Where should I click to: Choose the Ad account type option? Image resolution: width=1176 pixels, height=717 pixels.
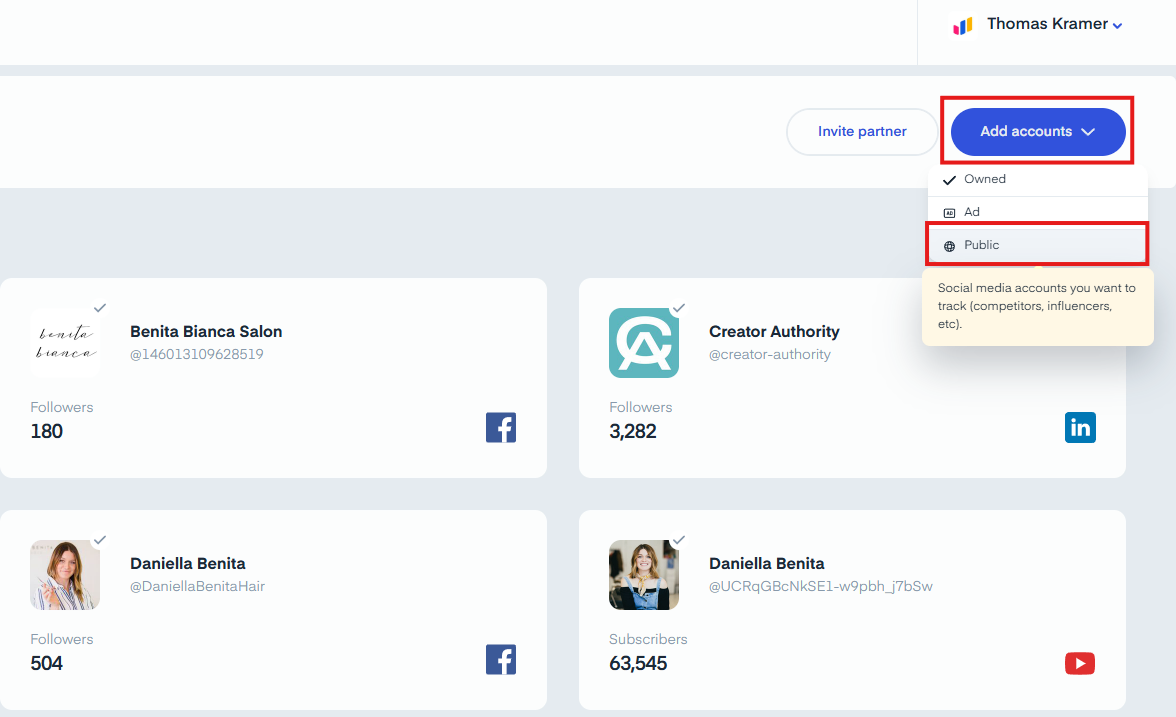1038,212
